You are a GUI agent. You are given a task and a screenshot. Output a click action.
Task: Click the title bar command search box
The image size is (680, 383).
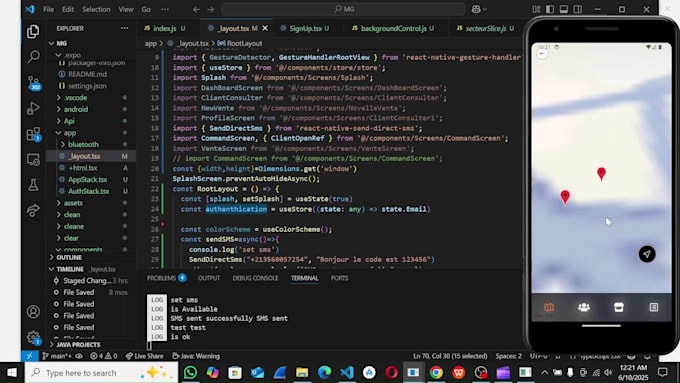coord(343,9)
